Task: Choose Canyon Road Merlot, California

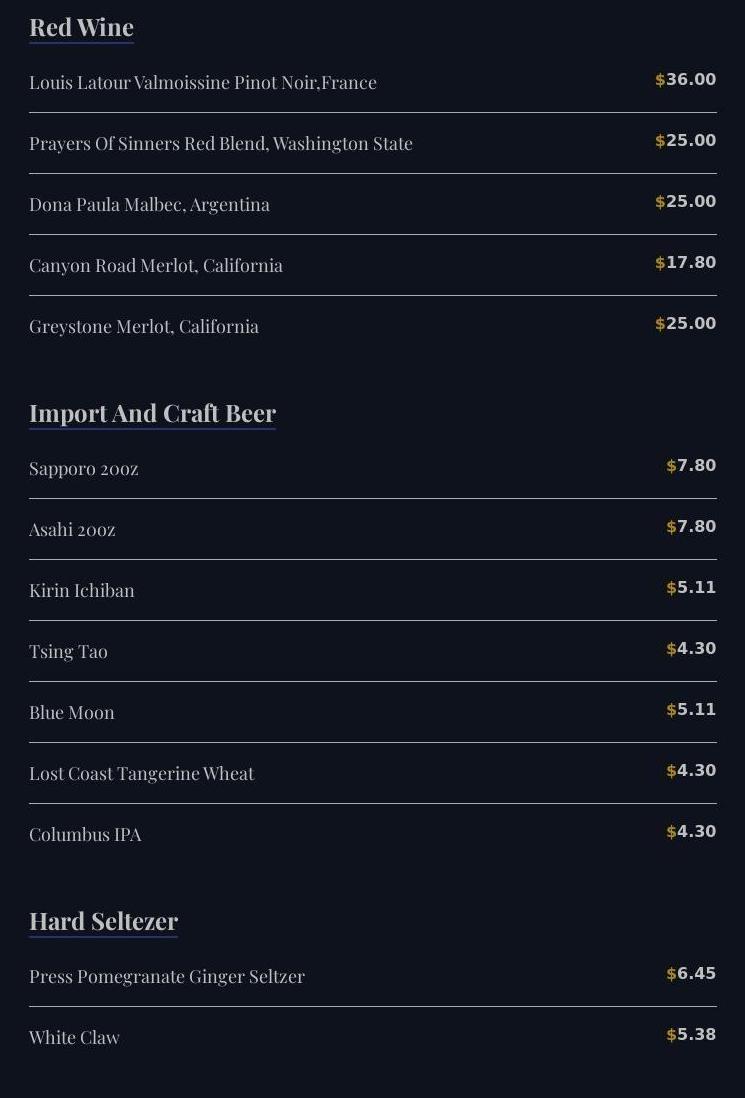Action: 156,266
